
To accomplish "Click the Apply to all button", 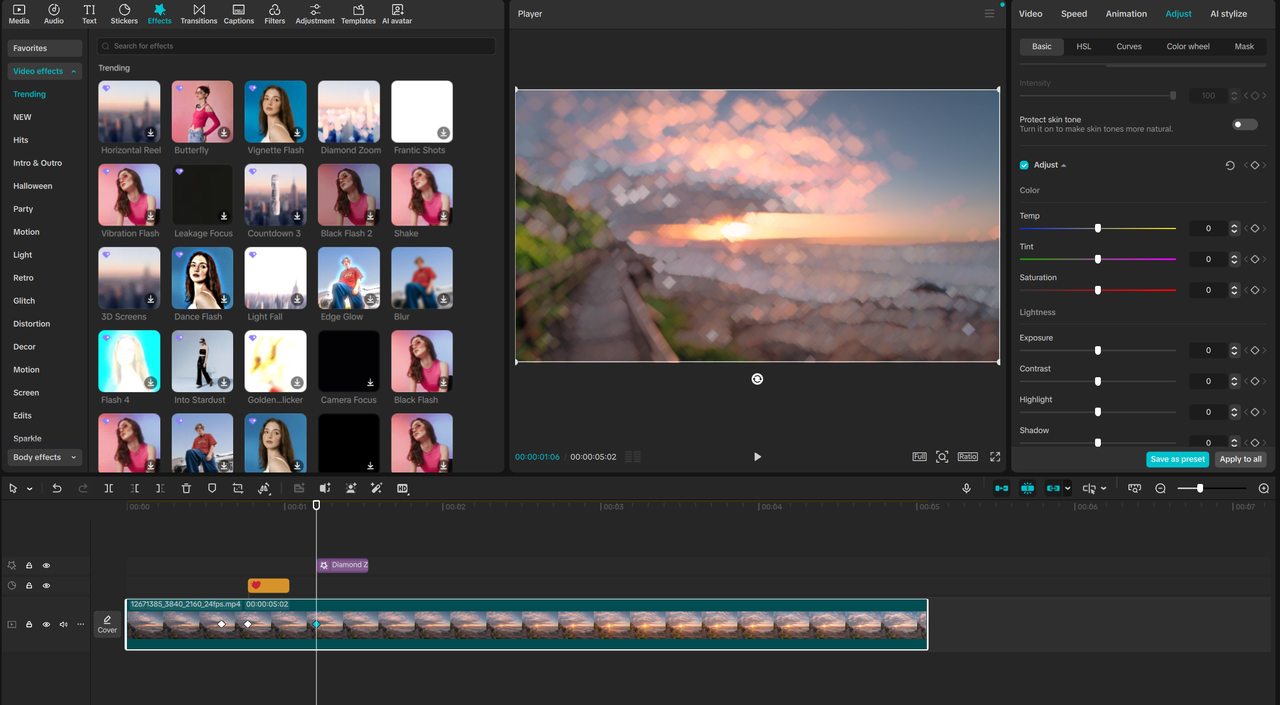I will (1240, 459).
